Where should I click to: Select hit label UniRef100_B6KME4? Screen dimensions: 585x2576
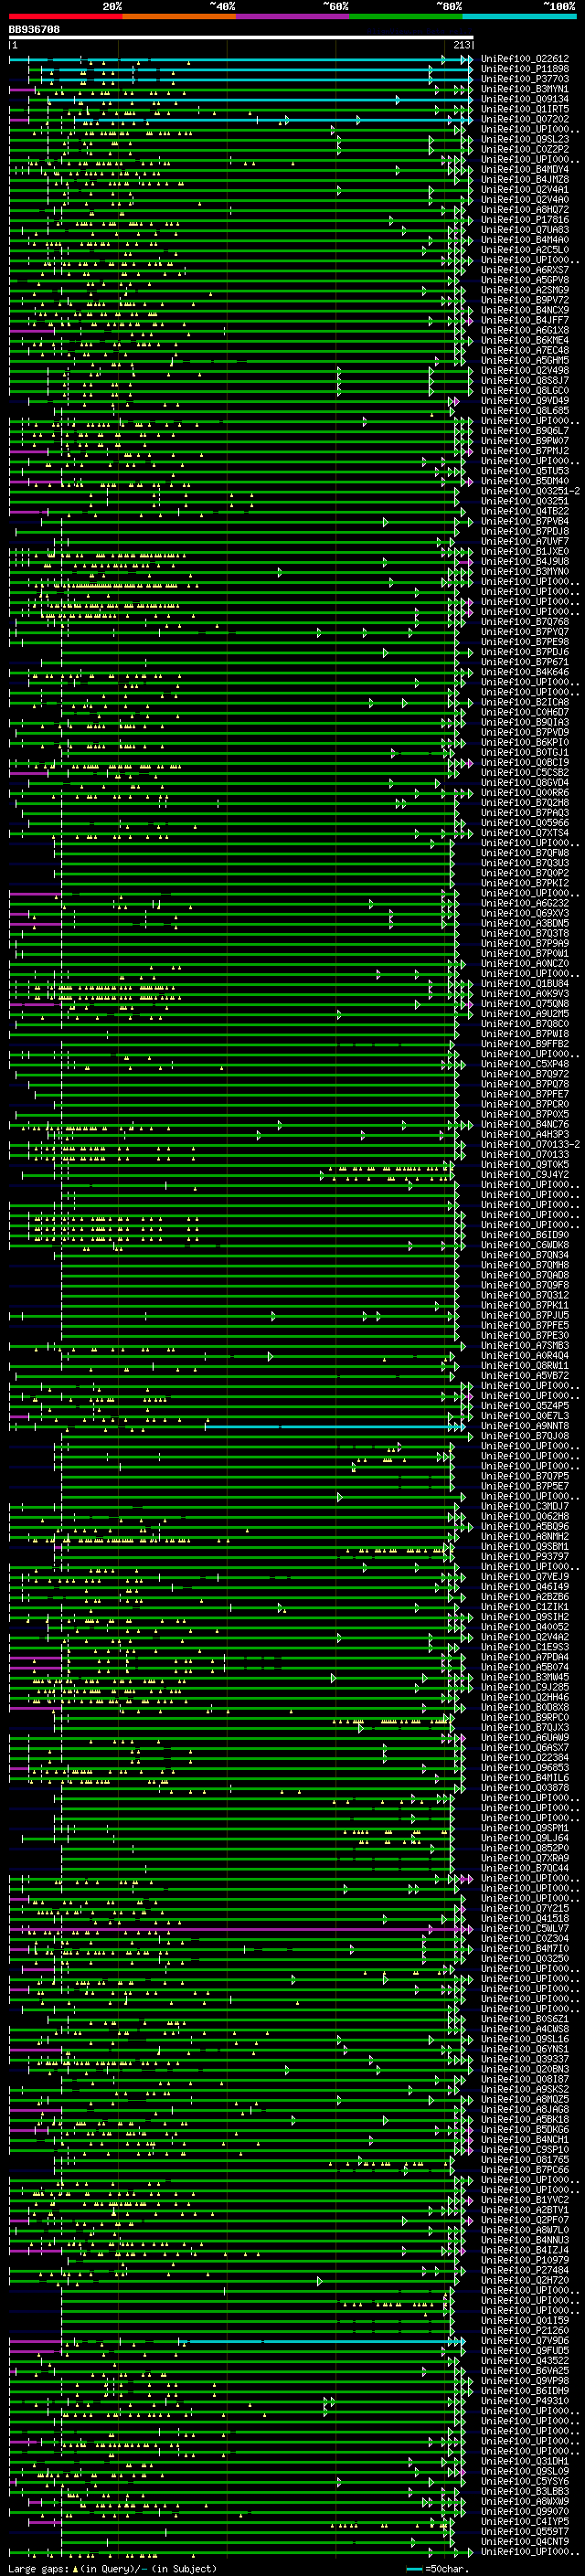coord(525,340)
